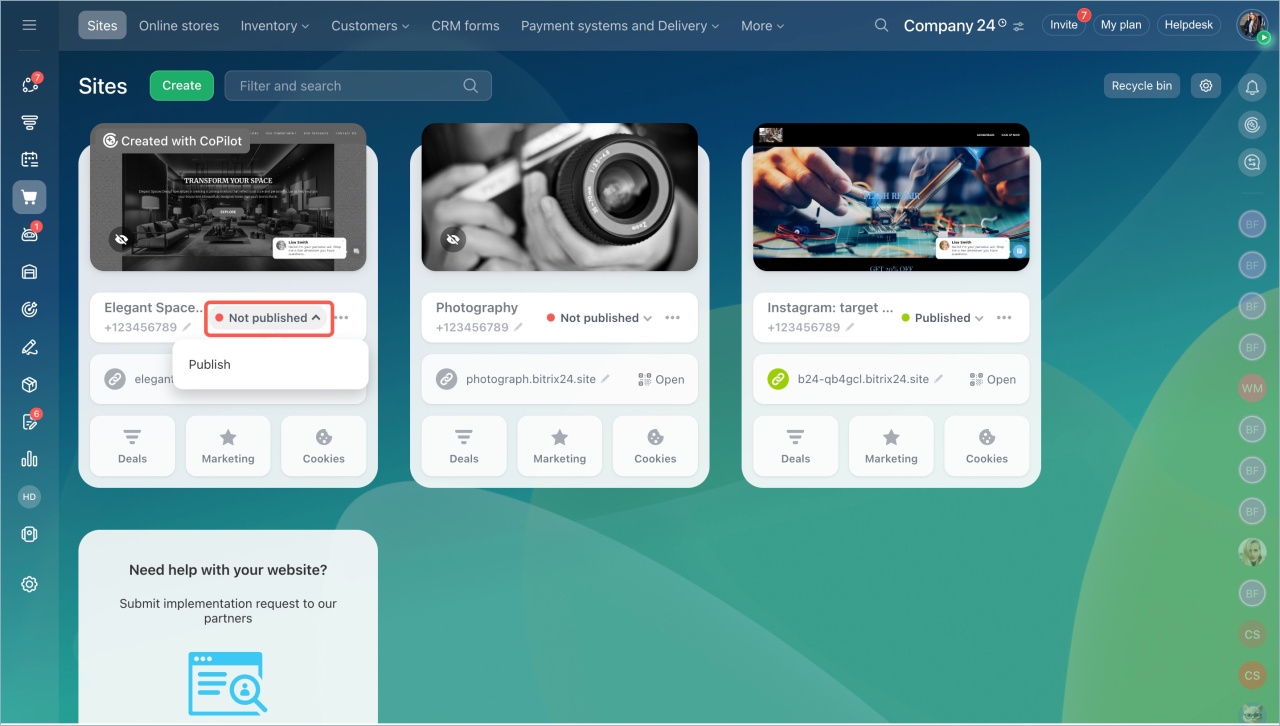
Task: Open the chat bubbles icon in right panel
Action: pyautogui.click(x=1252, y=161)
